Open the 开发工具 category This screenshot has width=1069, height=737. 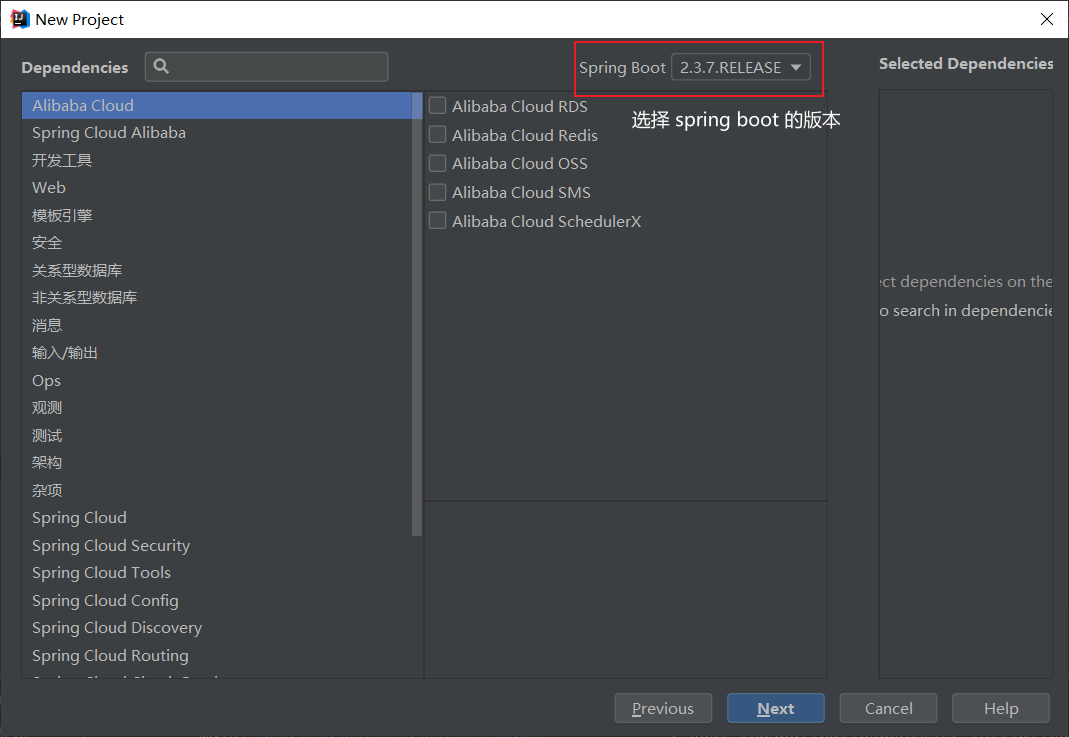pyautogui.click(x=217, y=160)
